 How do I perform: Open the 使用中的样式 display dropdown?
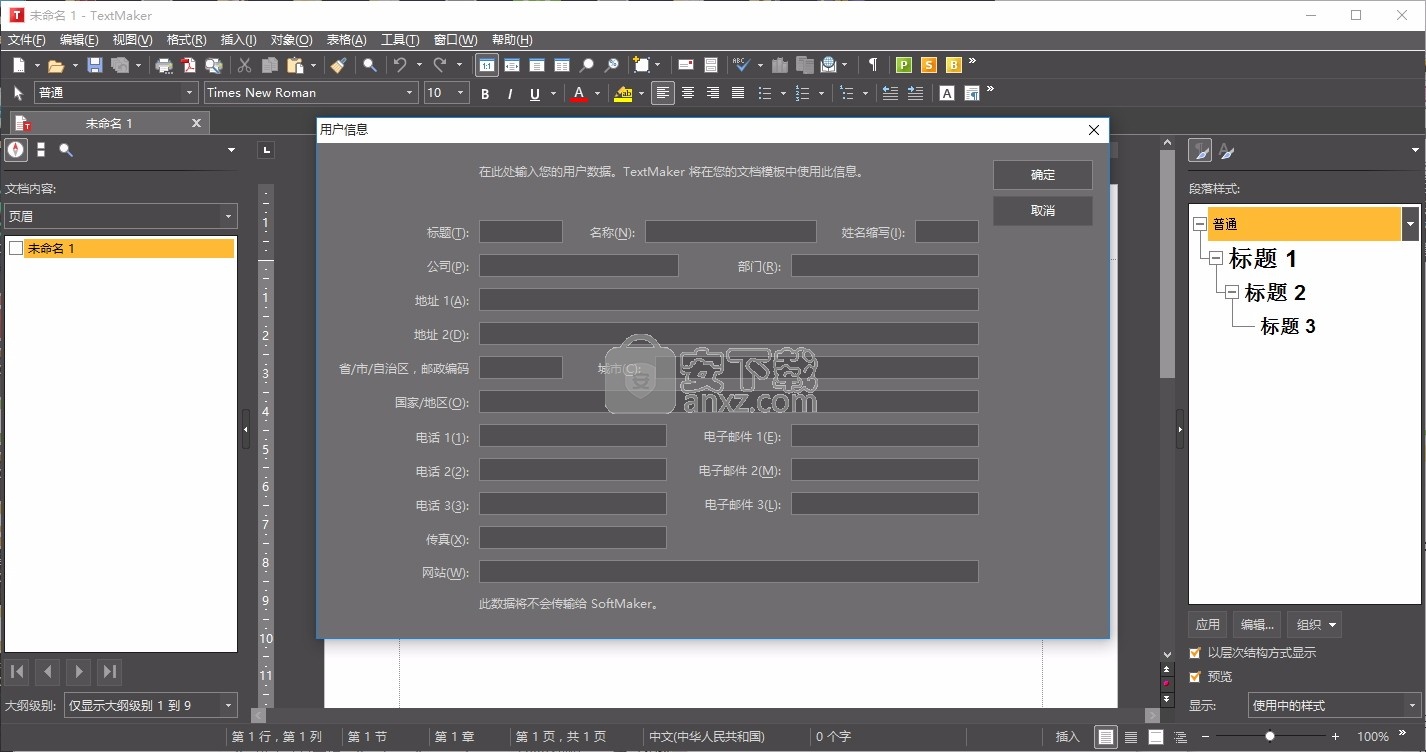1412,706
